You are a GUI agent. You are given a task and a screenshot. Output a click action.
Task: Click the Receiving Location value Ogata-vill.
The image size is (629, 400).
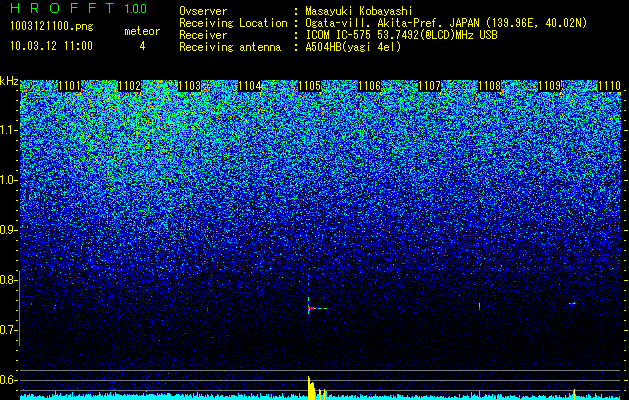[446, 23]
